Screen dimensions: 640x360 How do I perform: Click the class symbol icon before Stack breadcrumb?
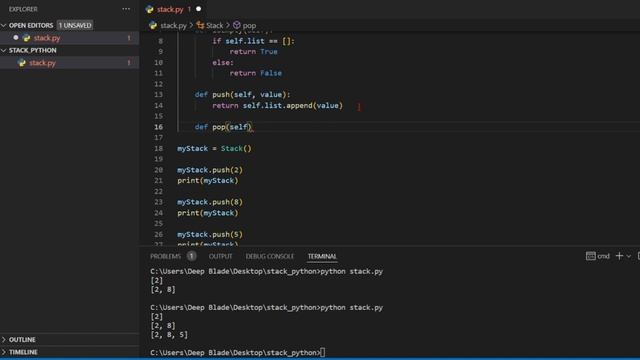point(200,25)
